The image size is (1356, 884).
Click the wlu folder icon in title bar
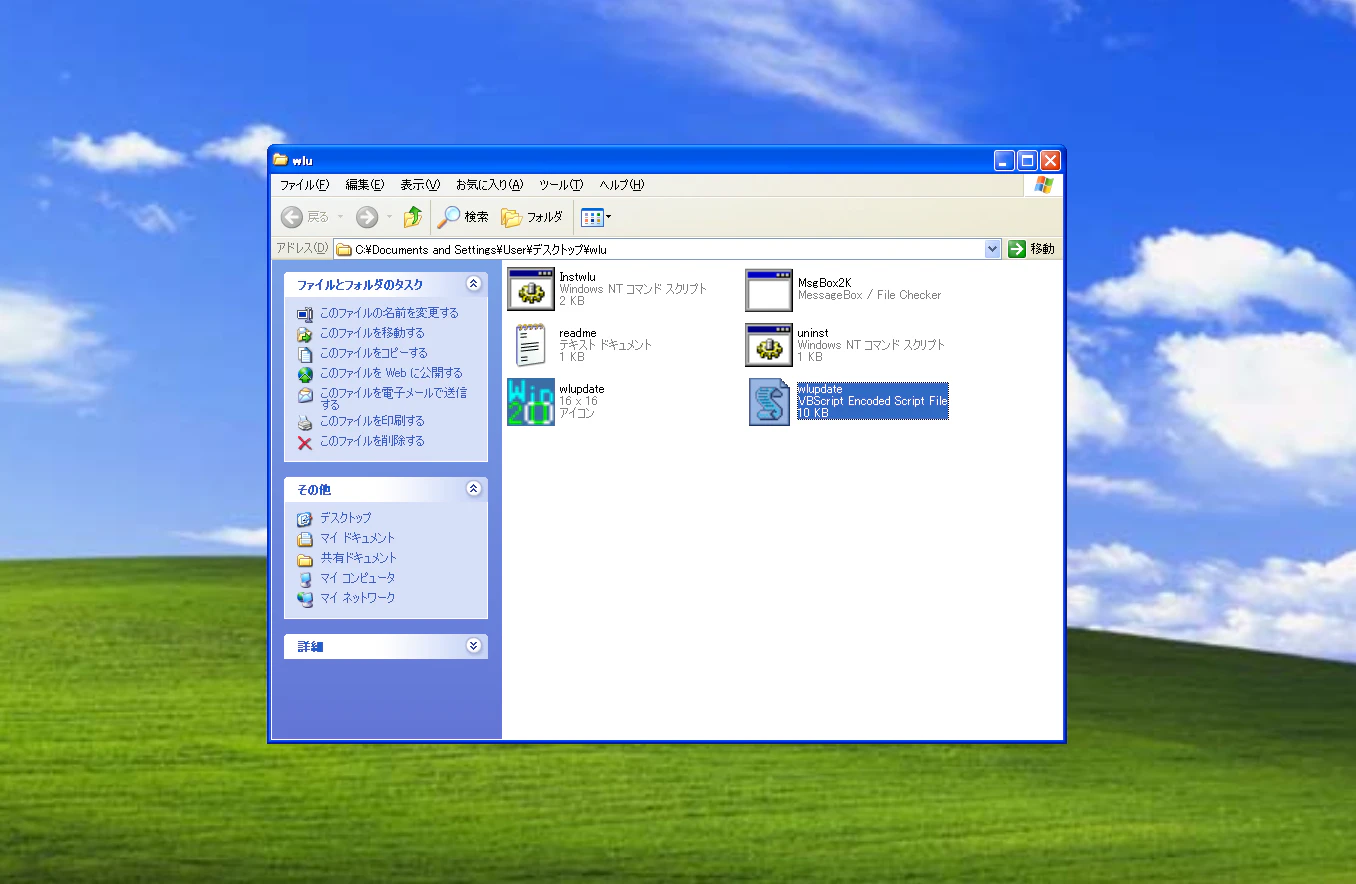pos(280,160)
